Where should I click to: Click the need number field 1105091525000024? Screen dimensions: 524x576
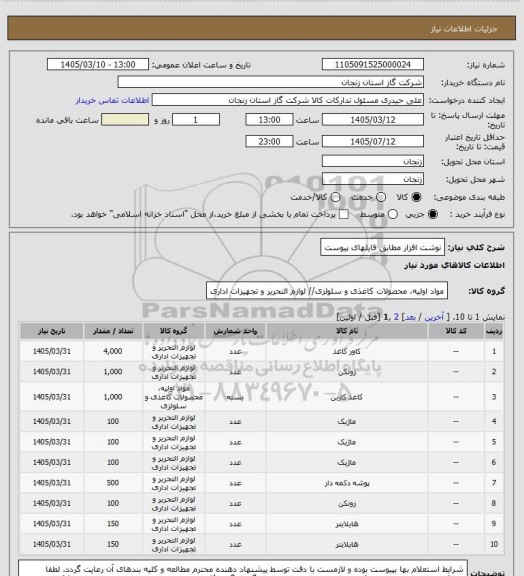tap(373, 64)
